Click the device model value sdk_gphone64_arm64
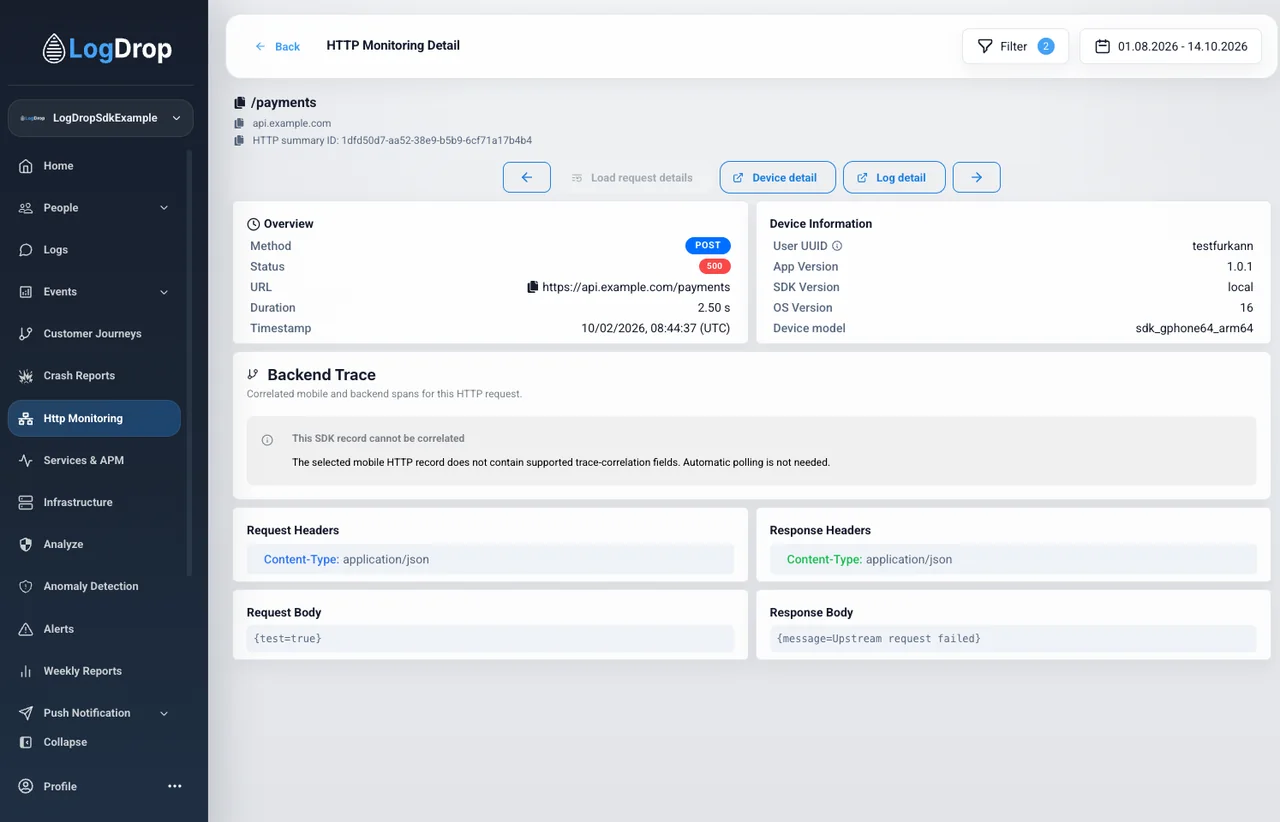 coord(1194,328)
